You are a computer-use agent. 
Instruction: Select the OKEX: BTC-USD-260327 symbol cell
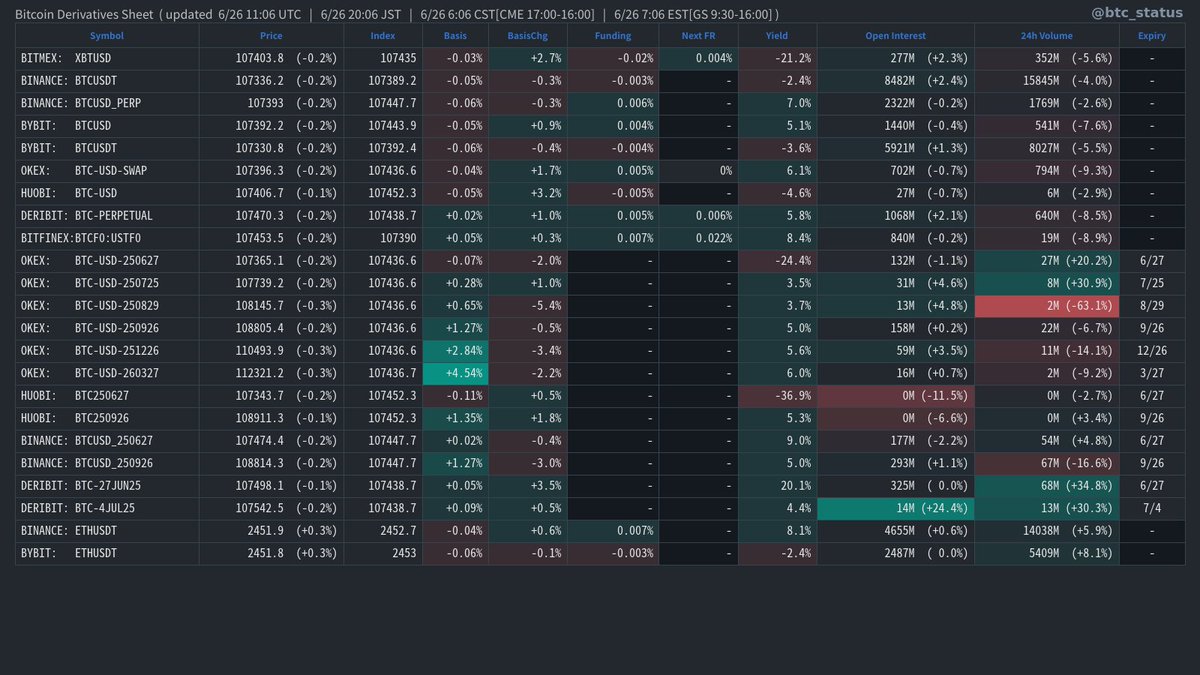(x=107, y=373)
